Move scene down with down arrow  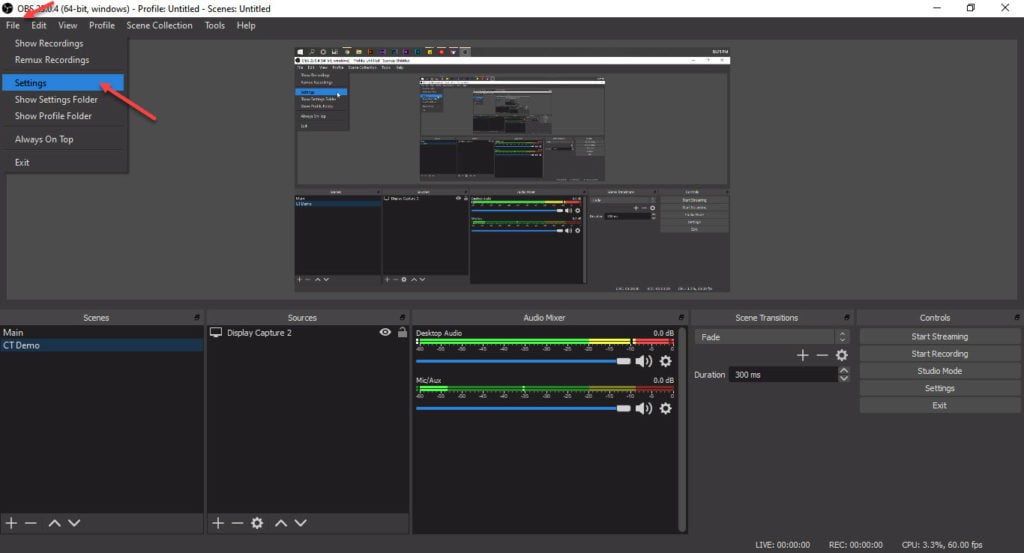click(74, 523)
